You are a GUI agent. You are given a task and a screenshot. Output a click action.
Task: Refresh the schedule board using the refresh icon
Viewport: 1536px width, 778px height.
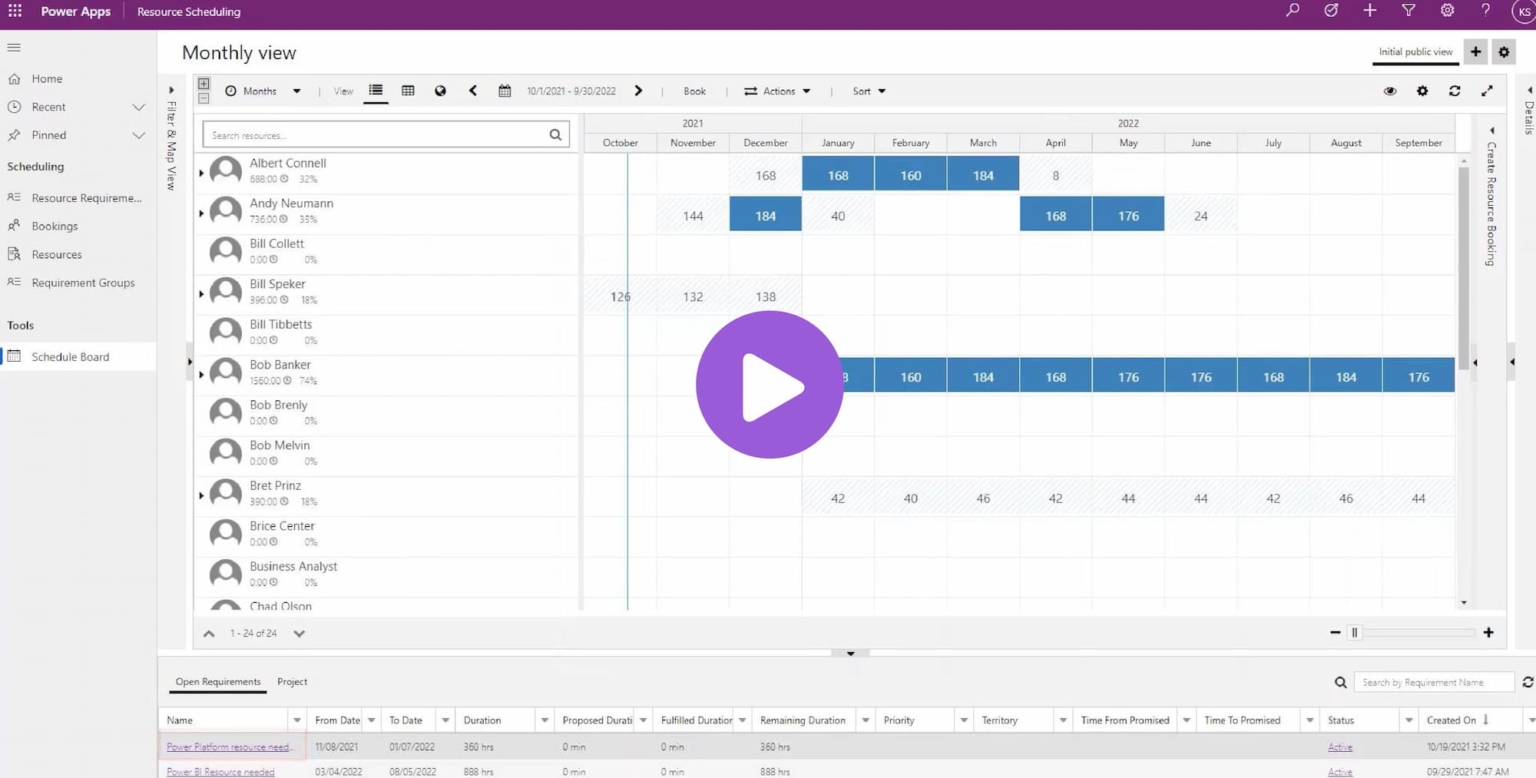(x=1455, y=91)
